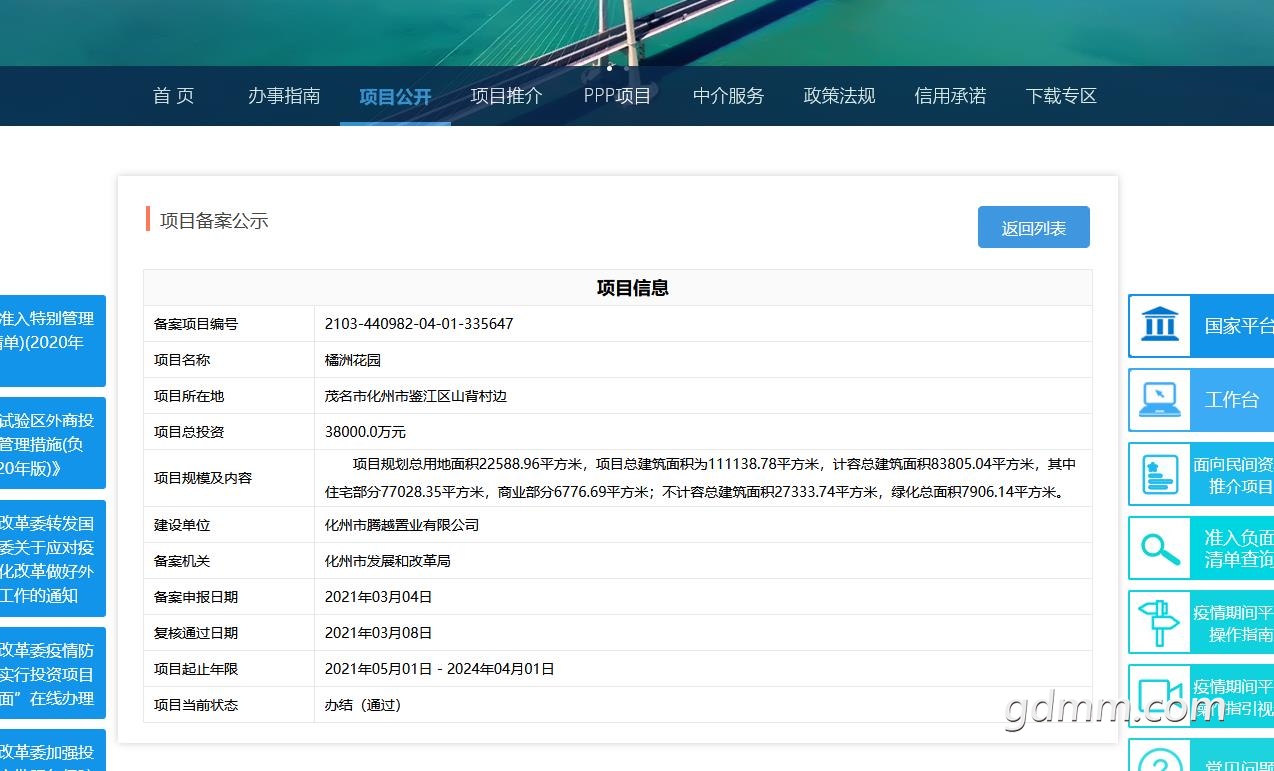Select the 项目公开 navigation tab
This screenshot has height=771, width=1274.
[395, 97]
